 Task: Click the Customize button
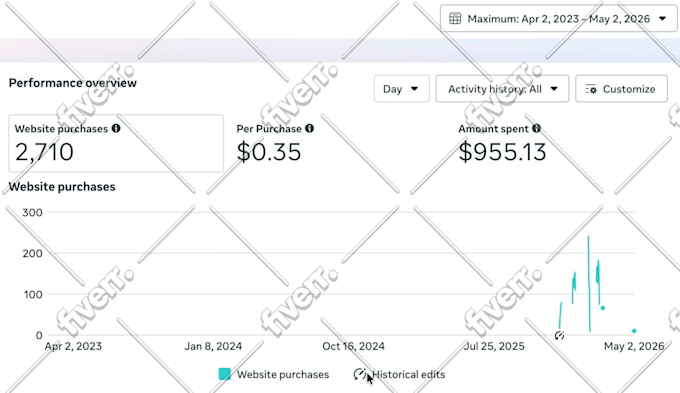point(621,89)
